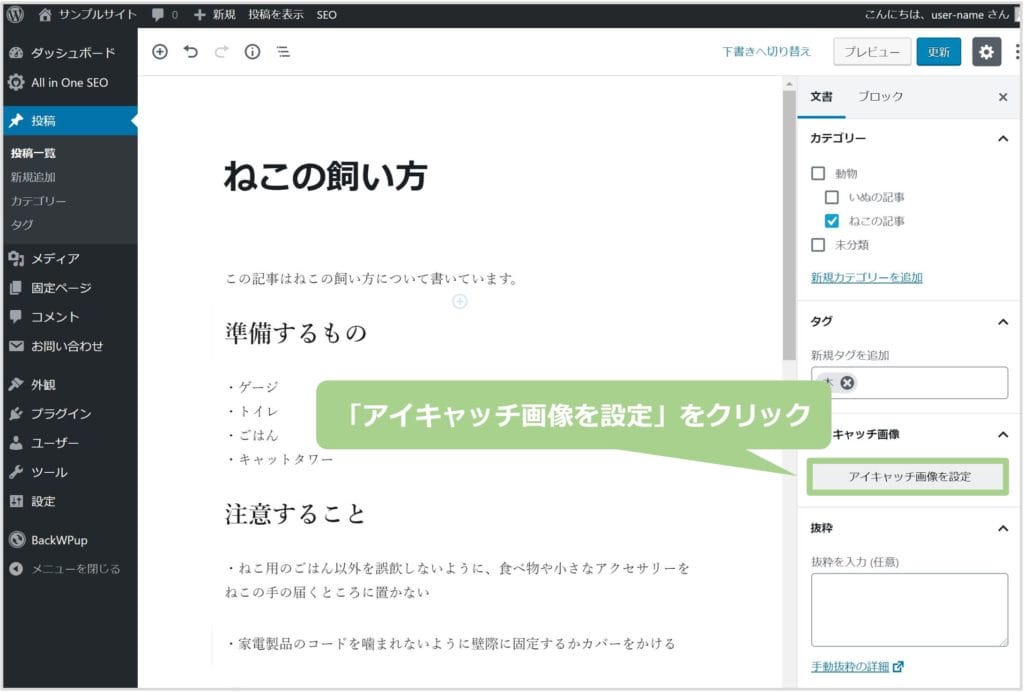
Task: Click the アイキャッチ画像を設定 button
Action: tap(908, 477)
